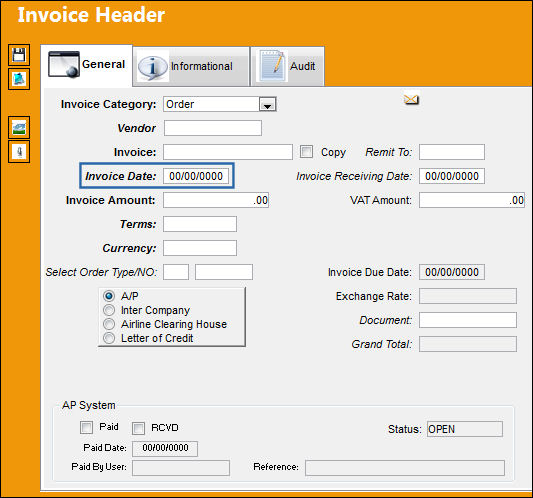Screen dimensions: 533x498
Task: Enable the Paid checkbox
Action: 86,427
